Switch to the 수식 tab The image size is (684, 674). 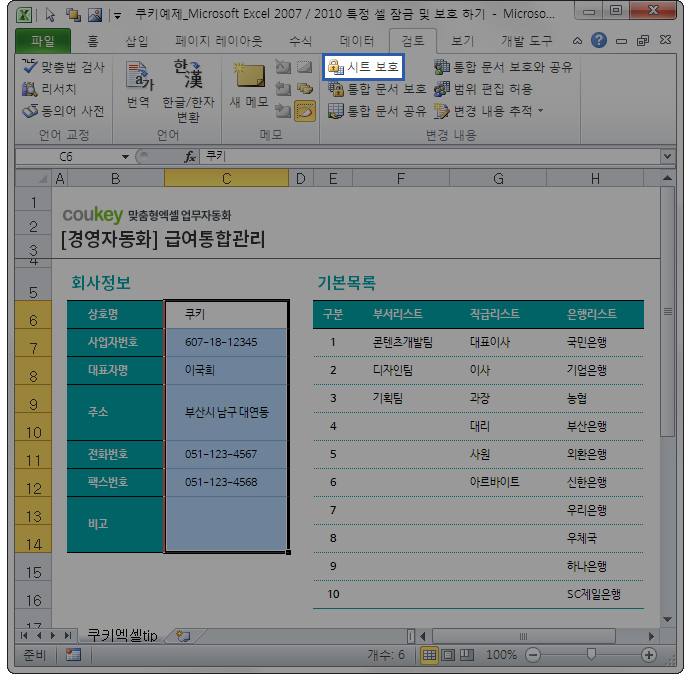click(x=301, y=41)
